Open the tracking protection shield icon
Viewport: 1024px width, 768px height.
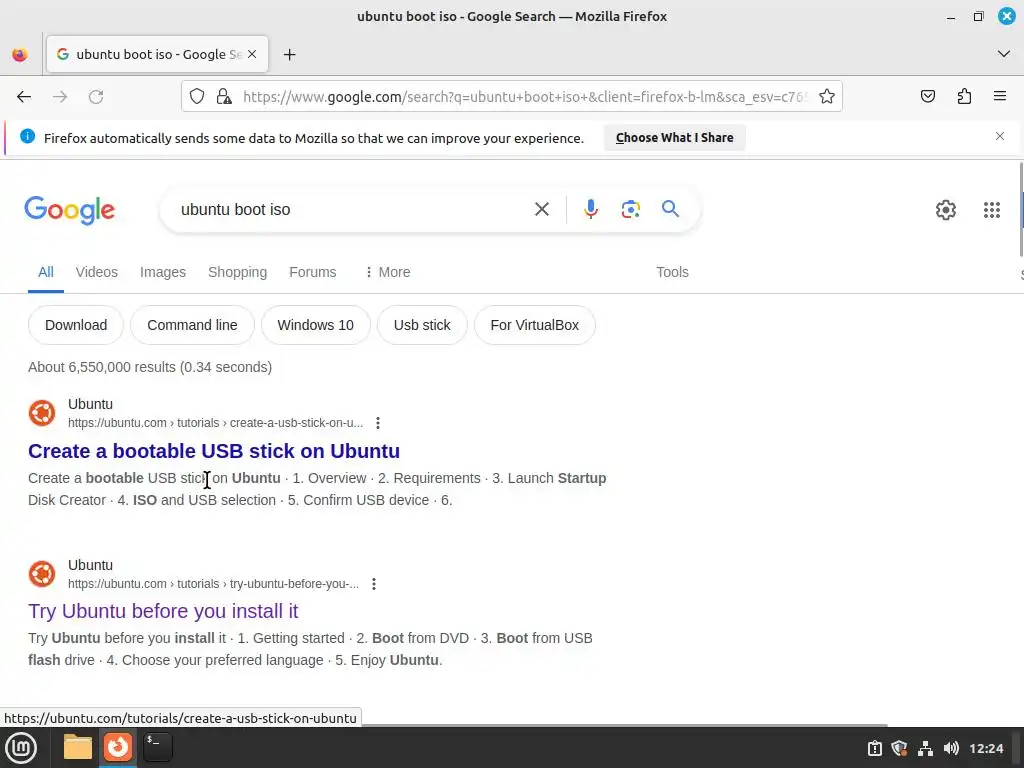[x=197, y=97]
